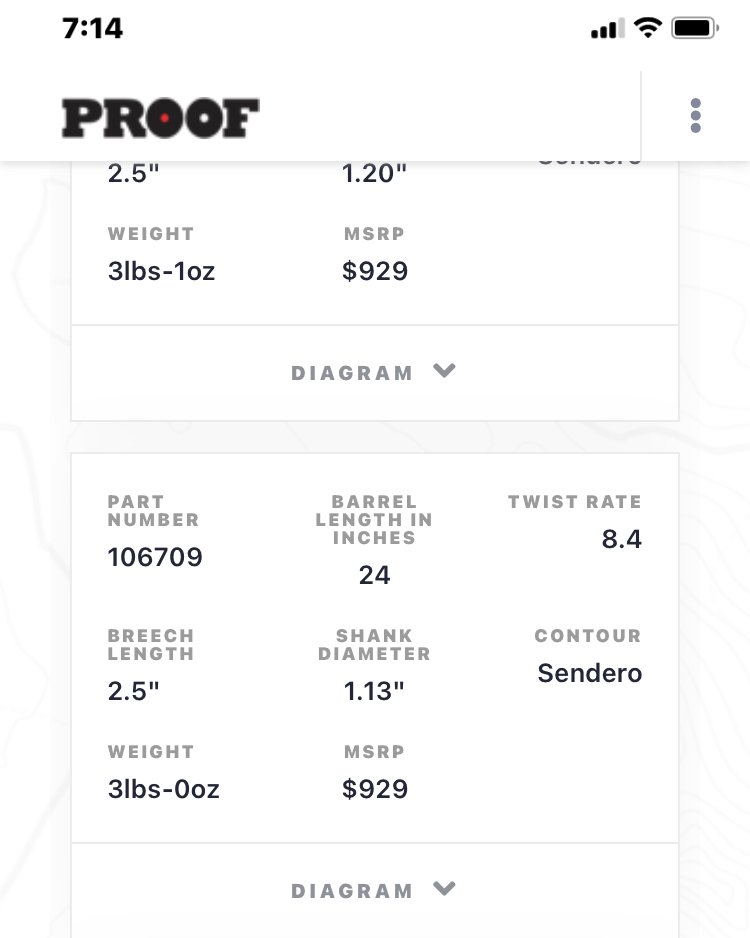Open the DIAGRAM label for part 106709

pyautogui.click(x=352, y=891)
